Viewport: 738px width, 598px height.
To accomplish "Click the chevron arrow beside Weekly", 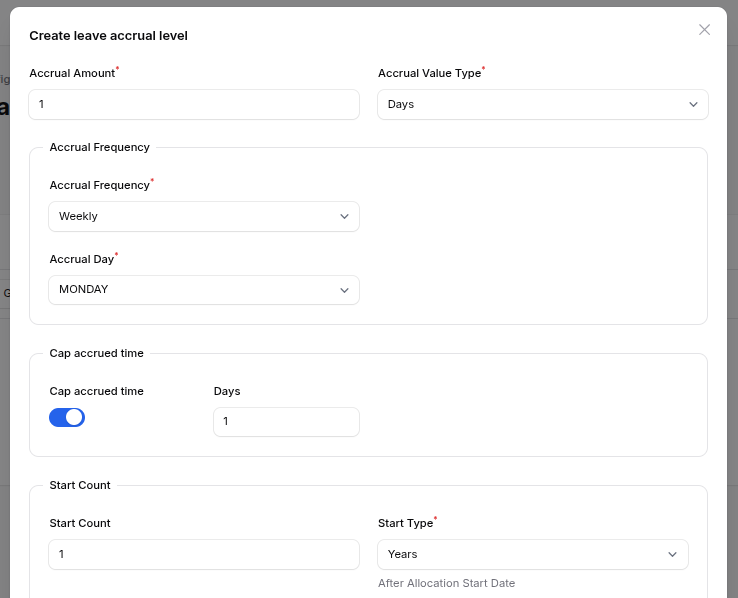I will click(x=344, y=217).
